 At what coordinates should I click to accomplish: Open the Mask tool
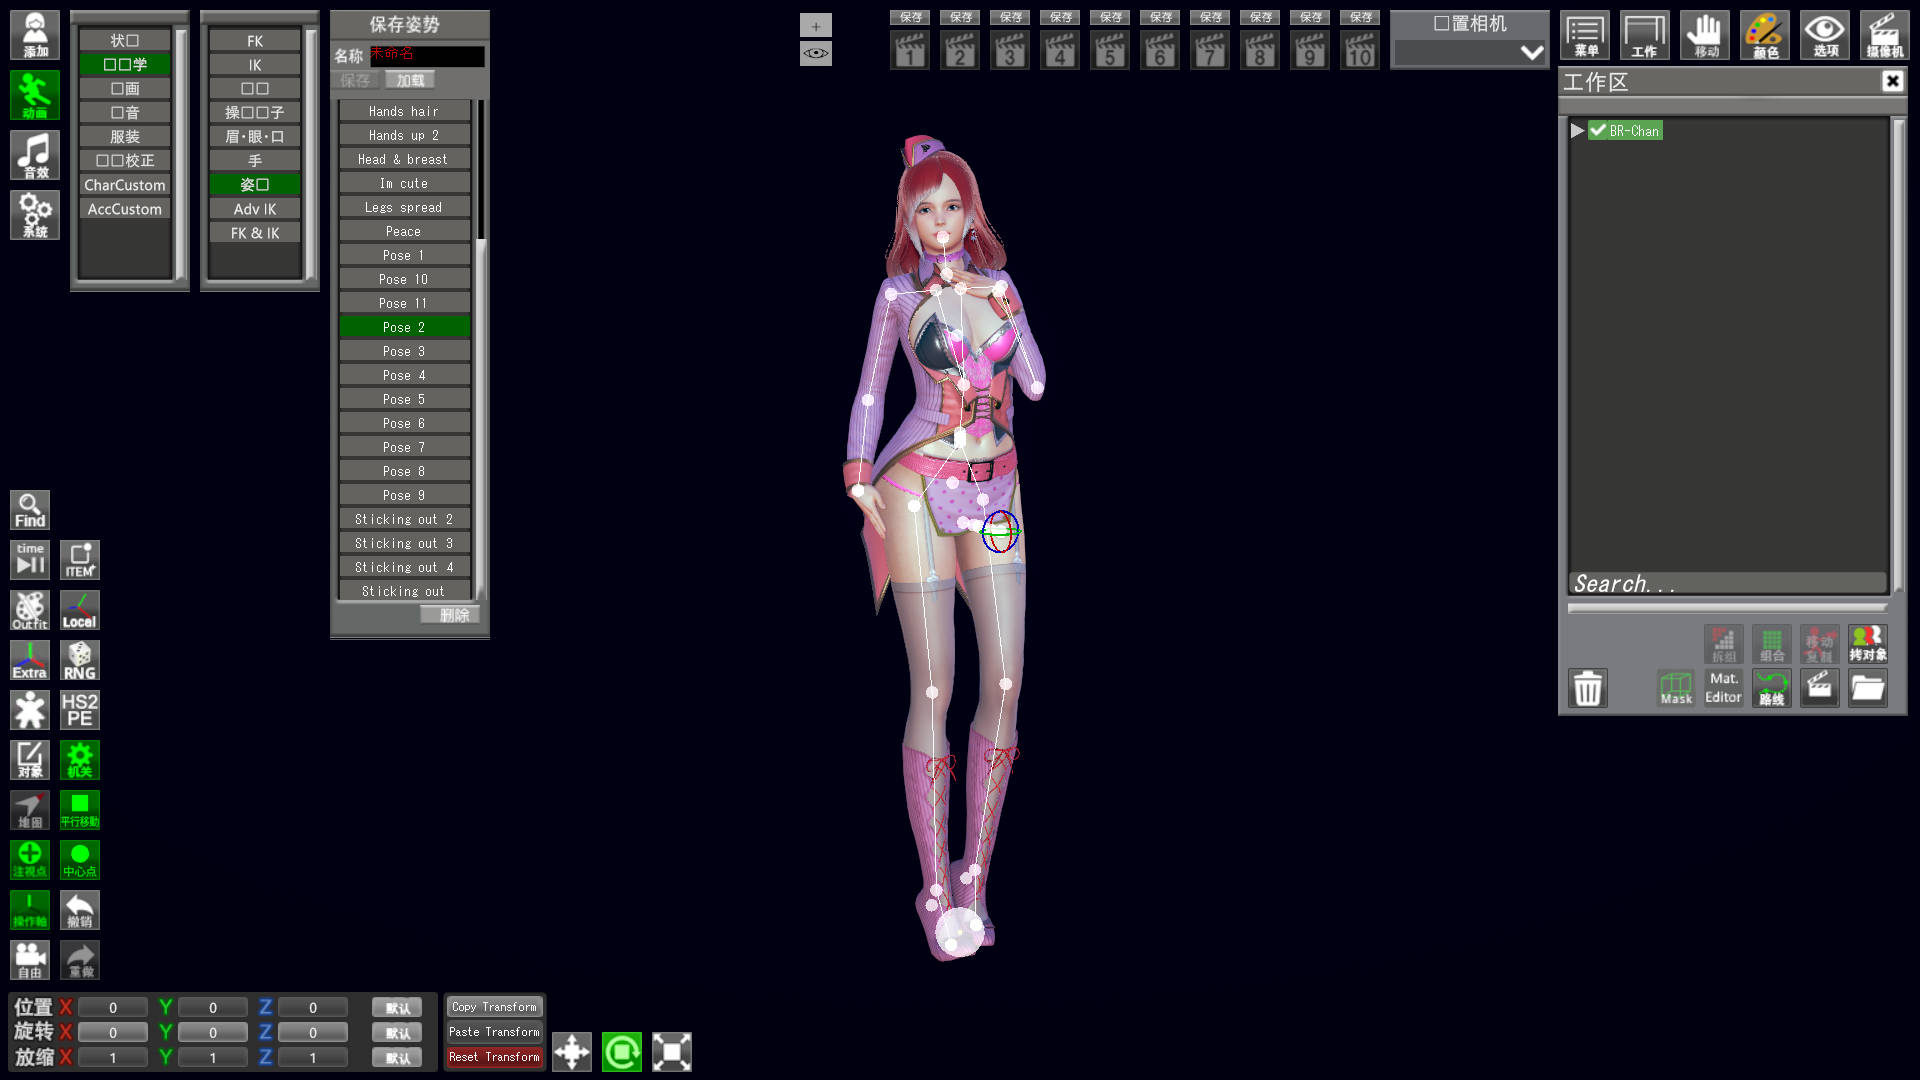[x=1676, y=688]
